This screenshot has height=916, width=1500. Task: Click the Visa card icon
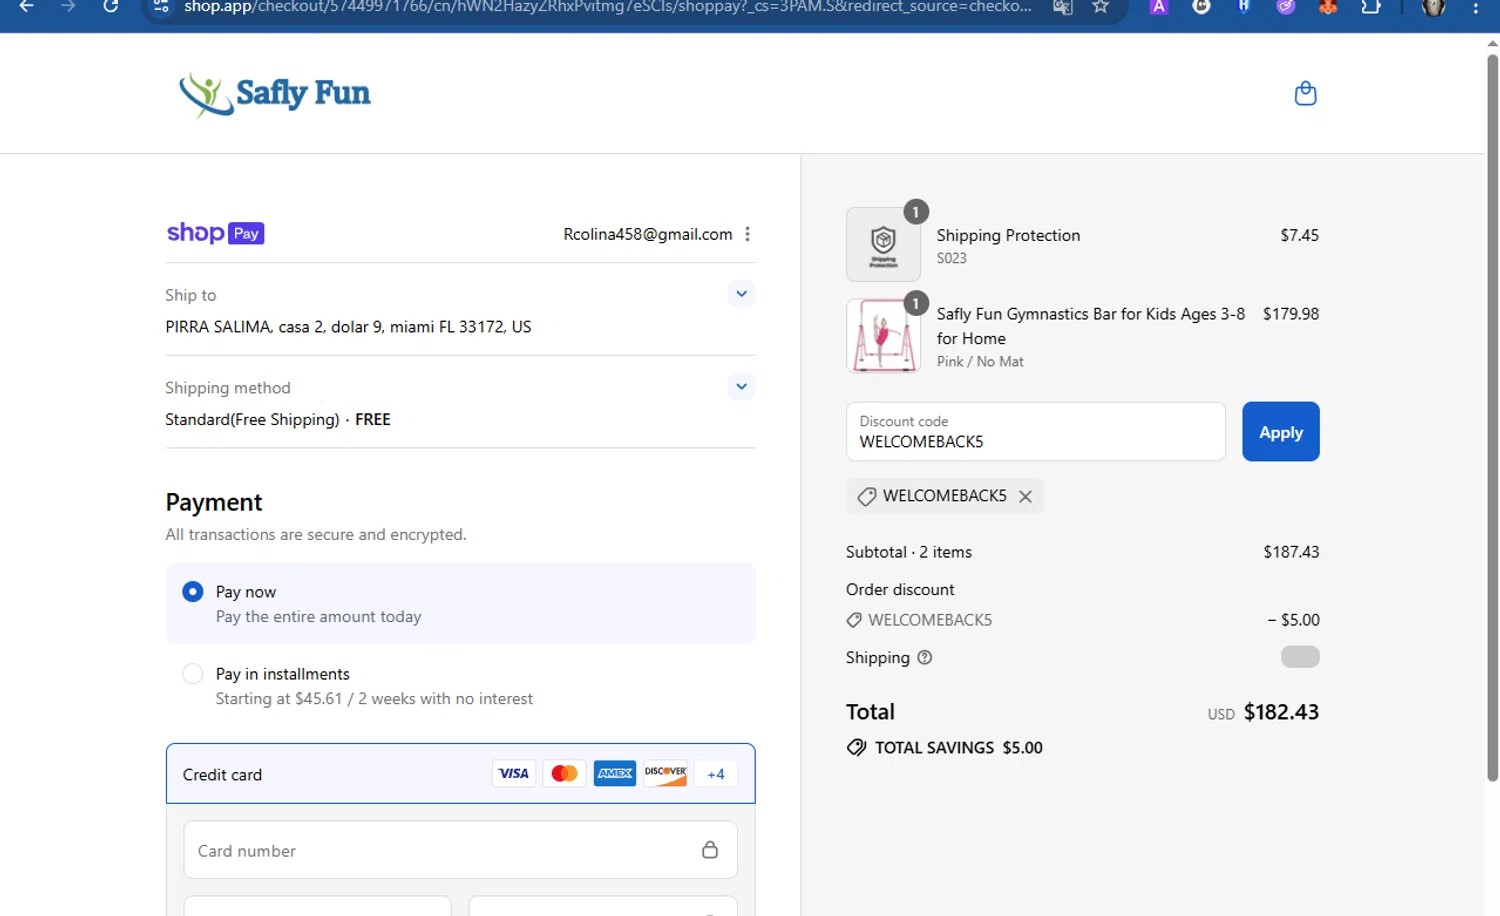[514, 774]
